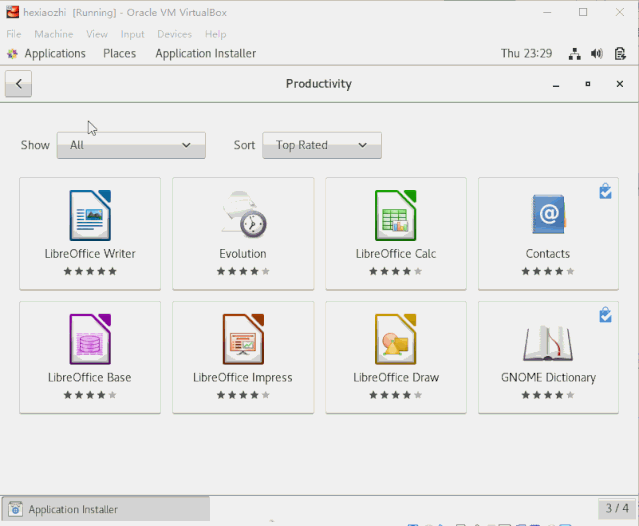Click the clipboard tray icon in top bar

click(620, 53)
